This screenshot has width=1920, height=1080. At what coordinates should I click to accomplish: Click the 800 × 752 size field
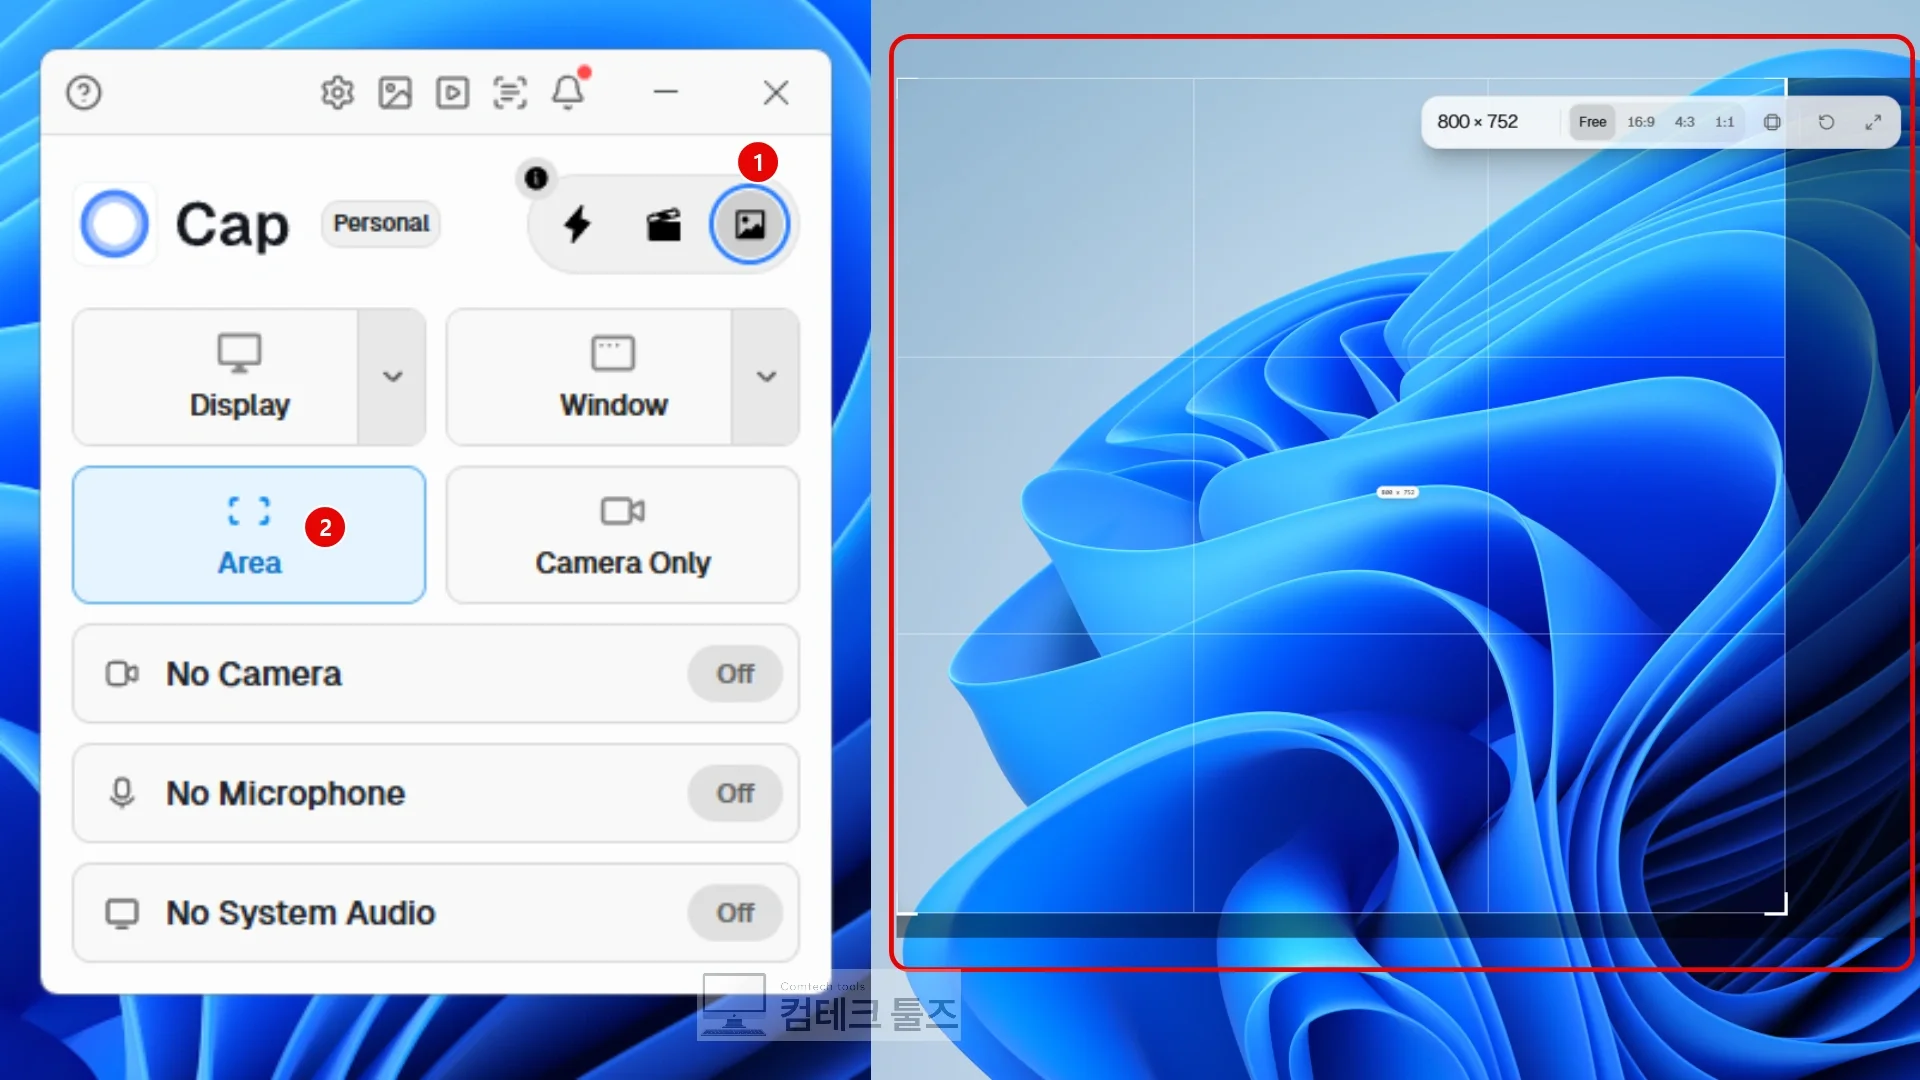1477,122
